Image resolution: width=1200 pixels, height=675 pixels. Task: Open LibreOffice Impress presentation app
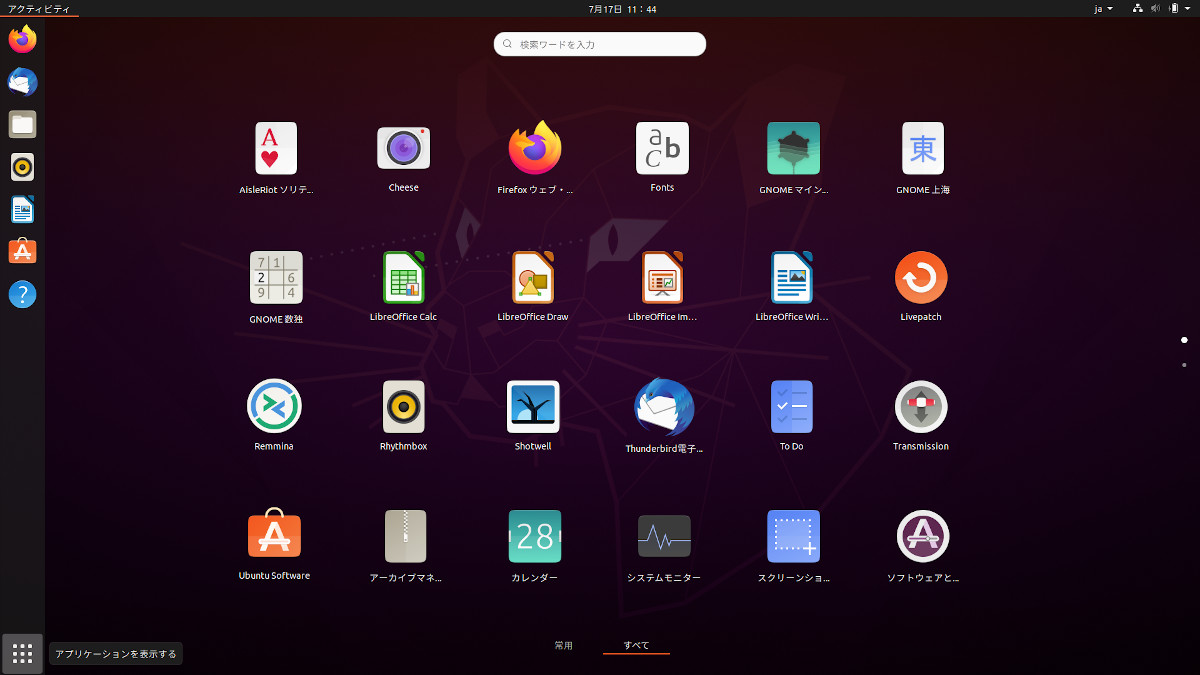[662, 277]
